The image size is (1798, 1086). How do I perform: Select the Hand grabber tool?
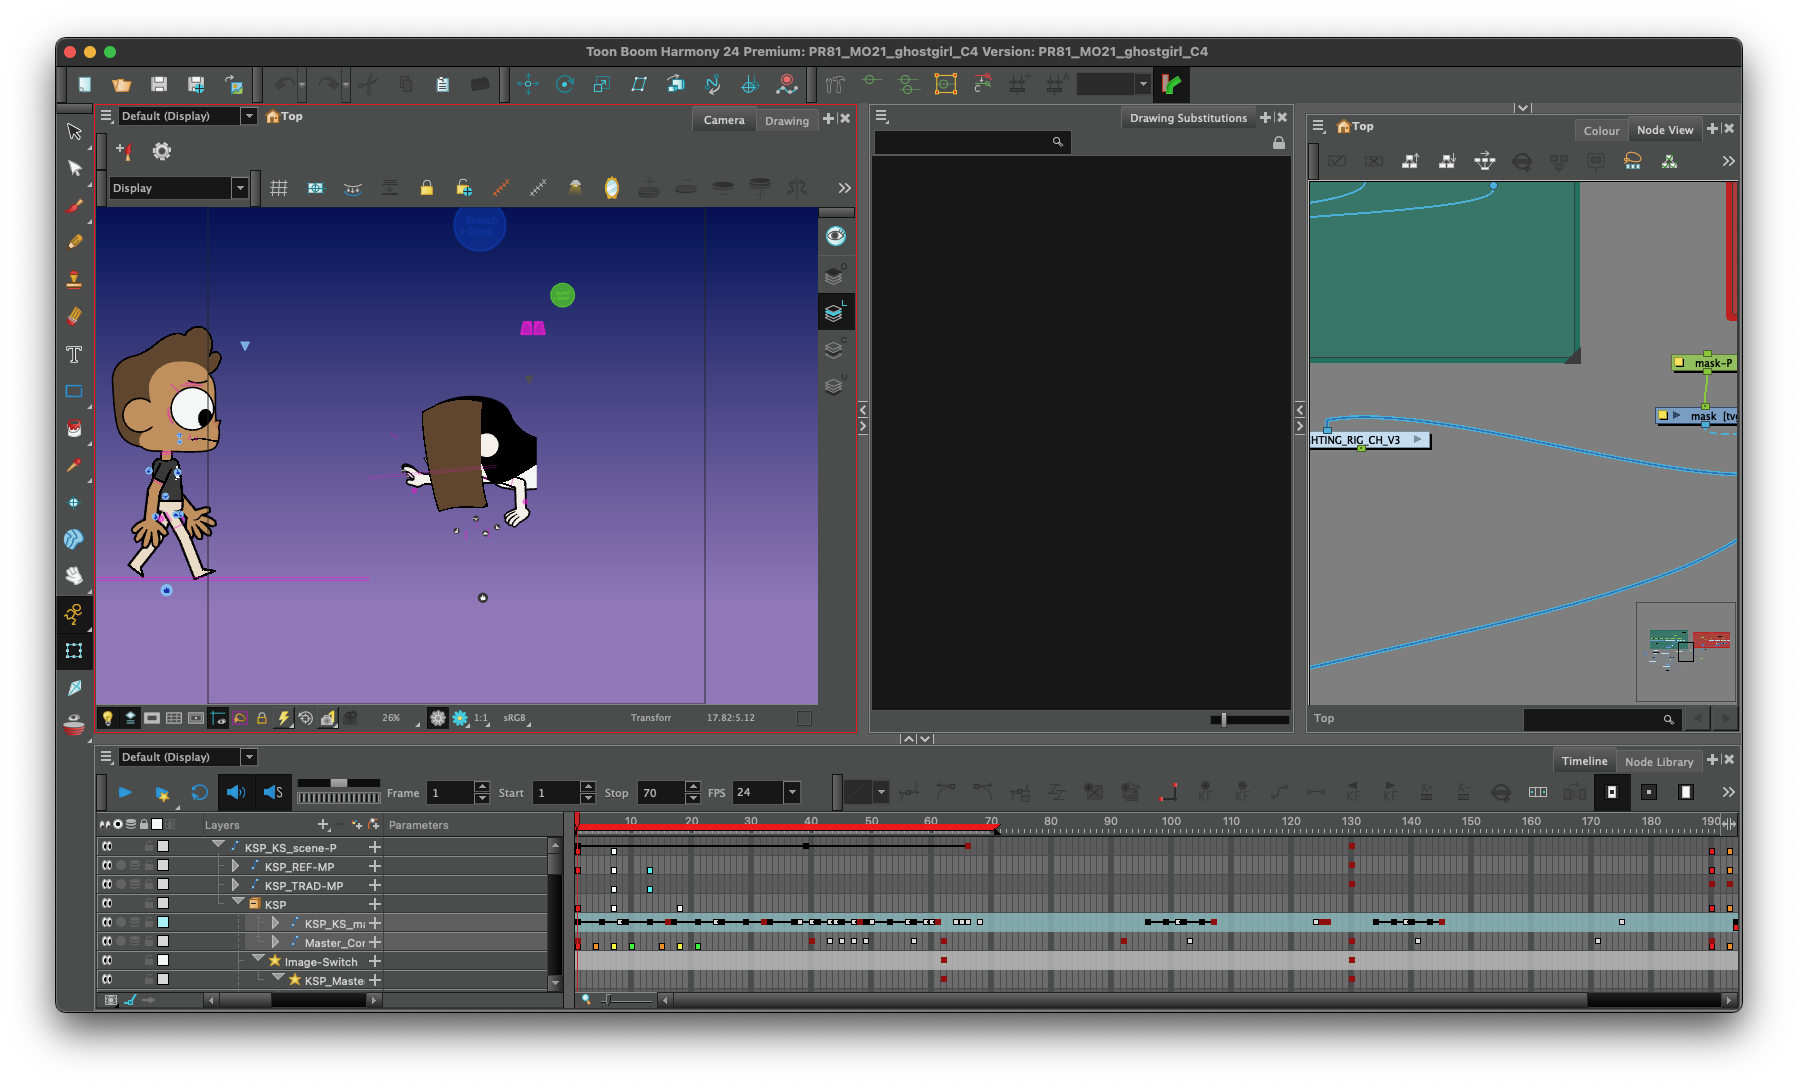[74, 576]
